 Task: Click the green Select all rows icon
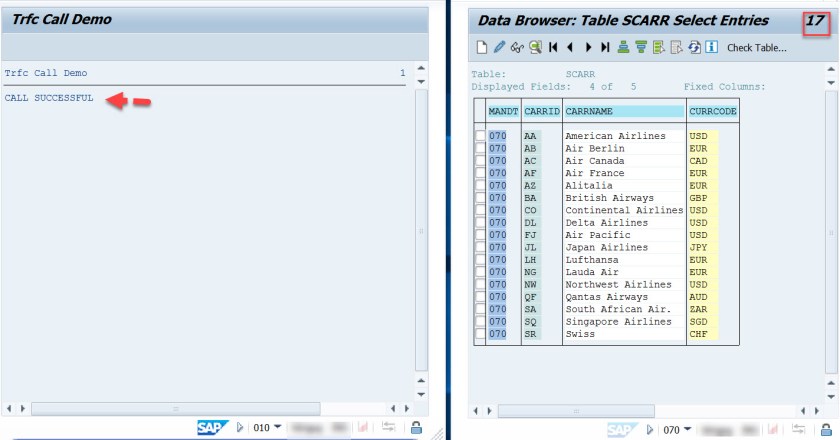(x=659, y=47)
